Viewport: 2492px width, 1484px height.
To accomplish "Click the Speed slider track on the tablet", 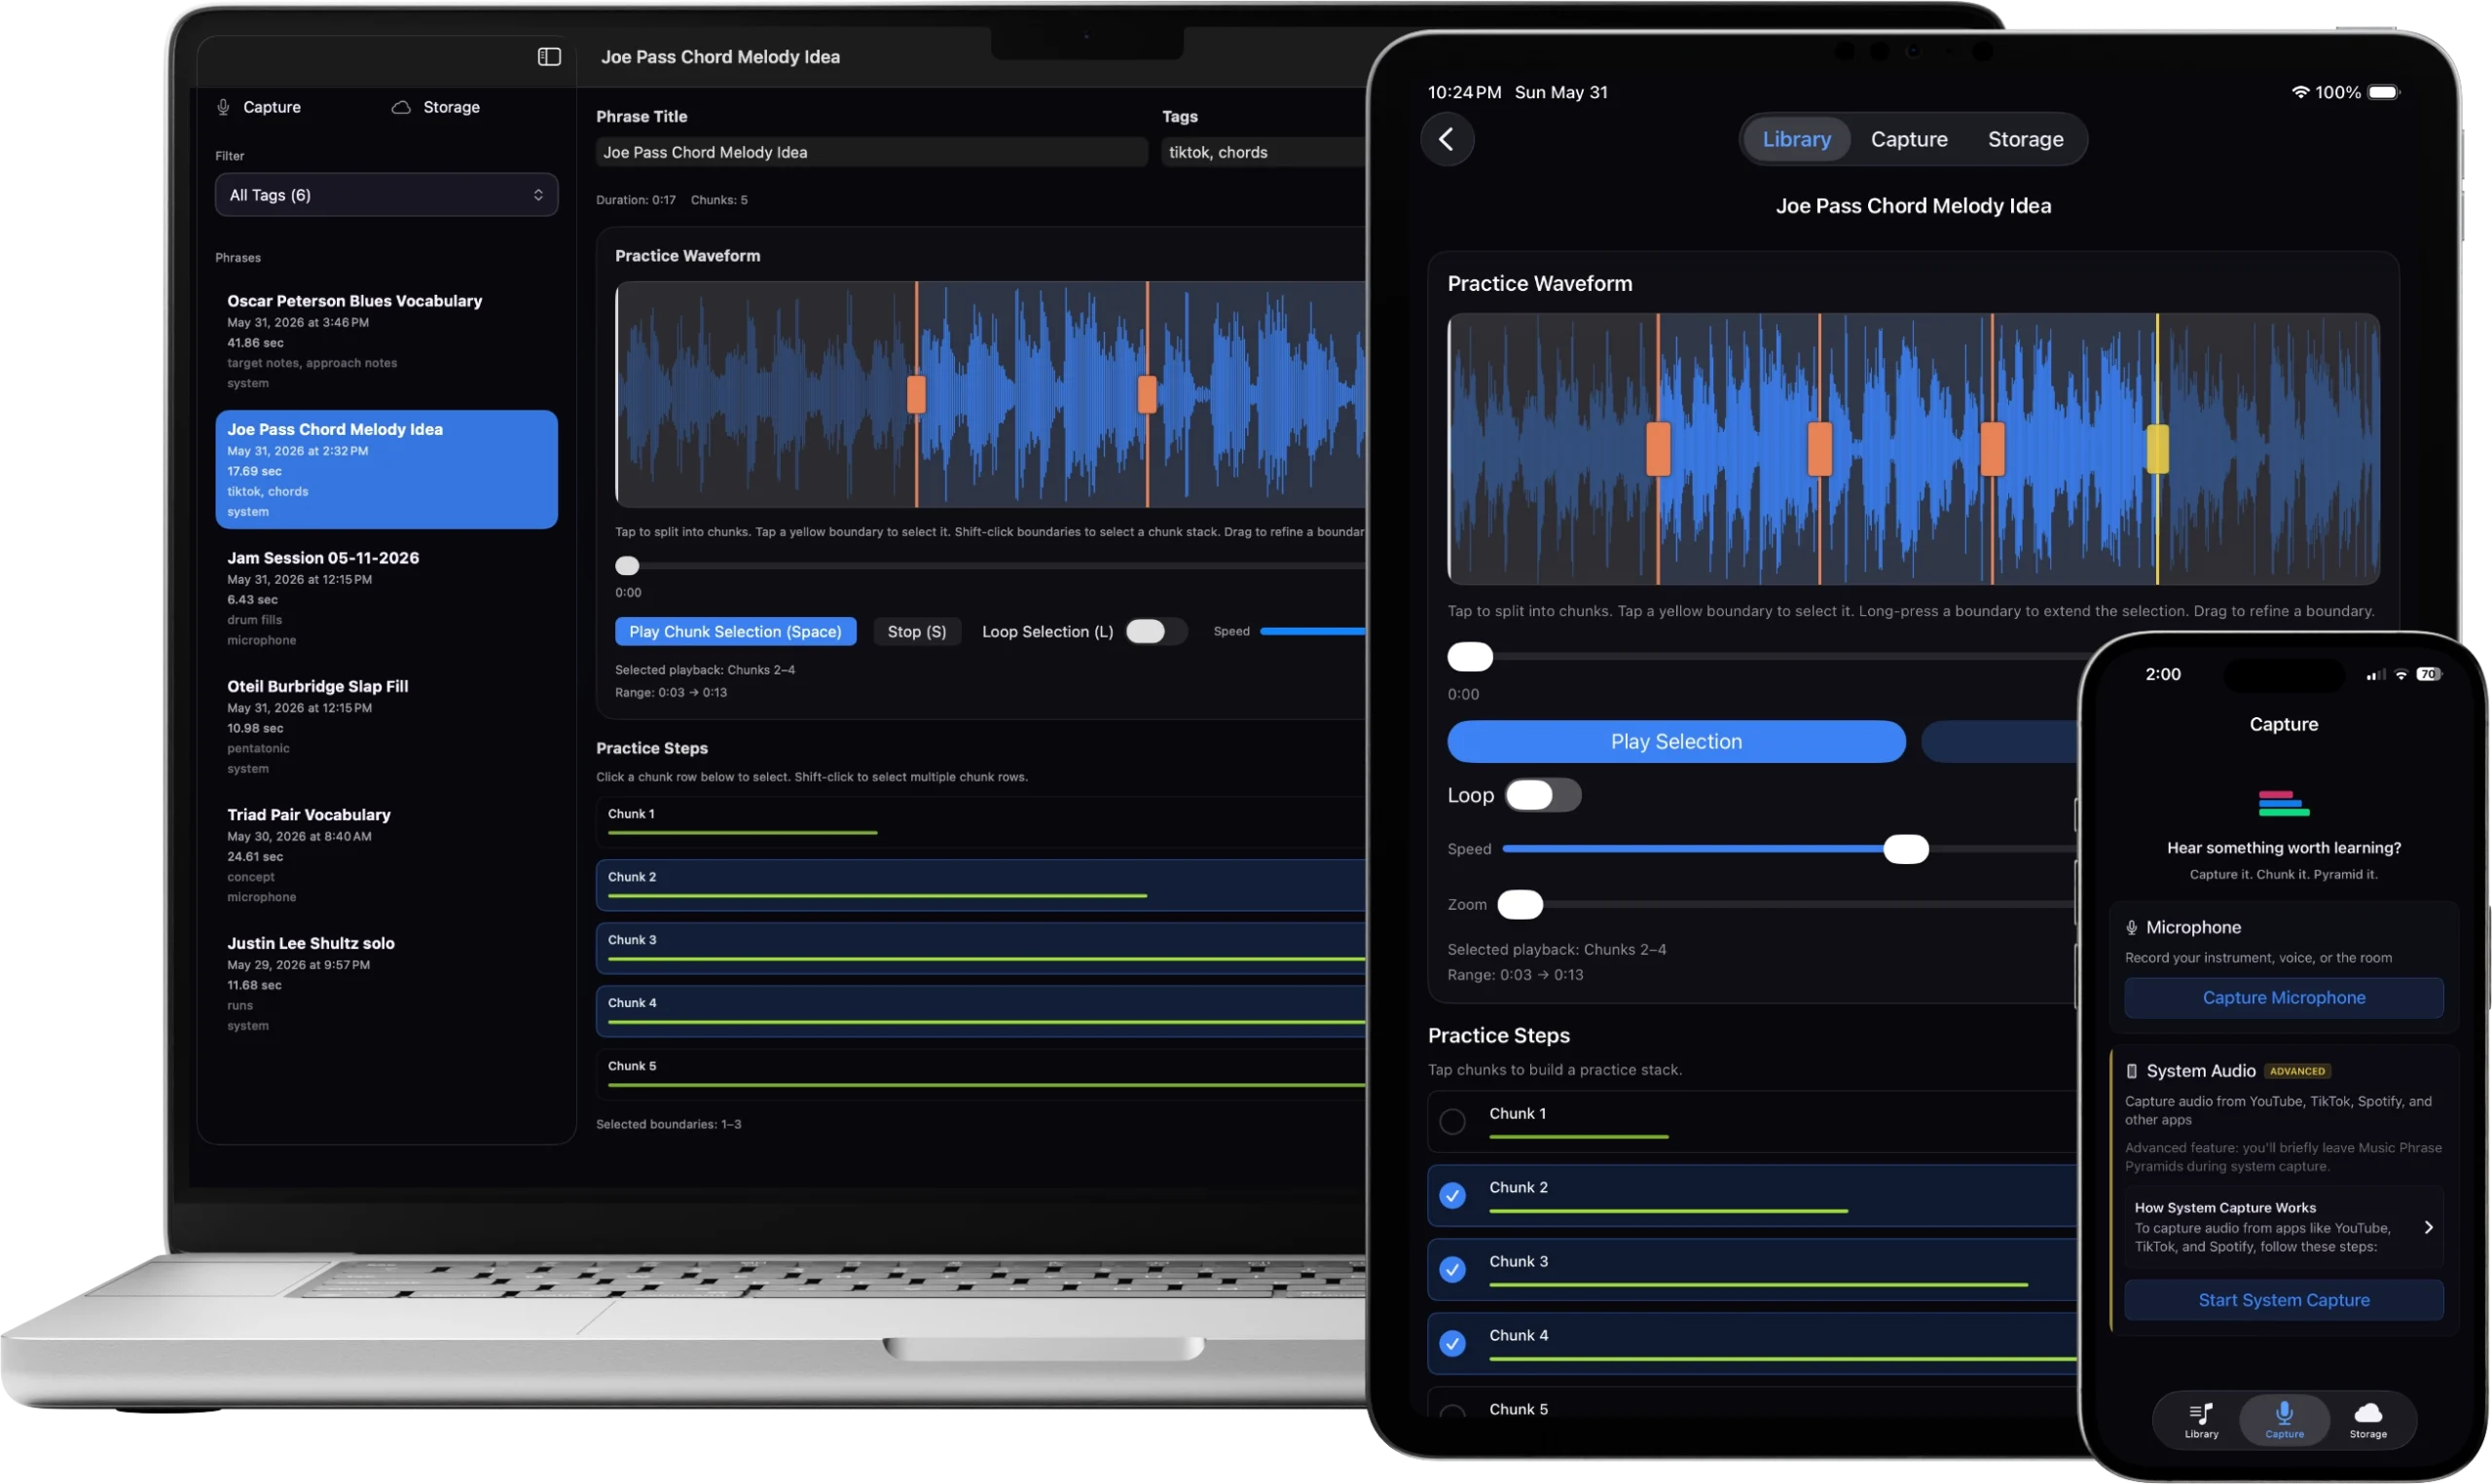I will 1790,850.
